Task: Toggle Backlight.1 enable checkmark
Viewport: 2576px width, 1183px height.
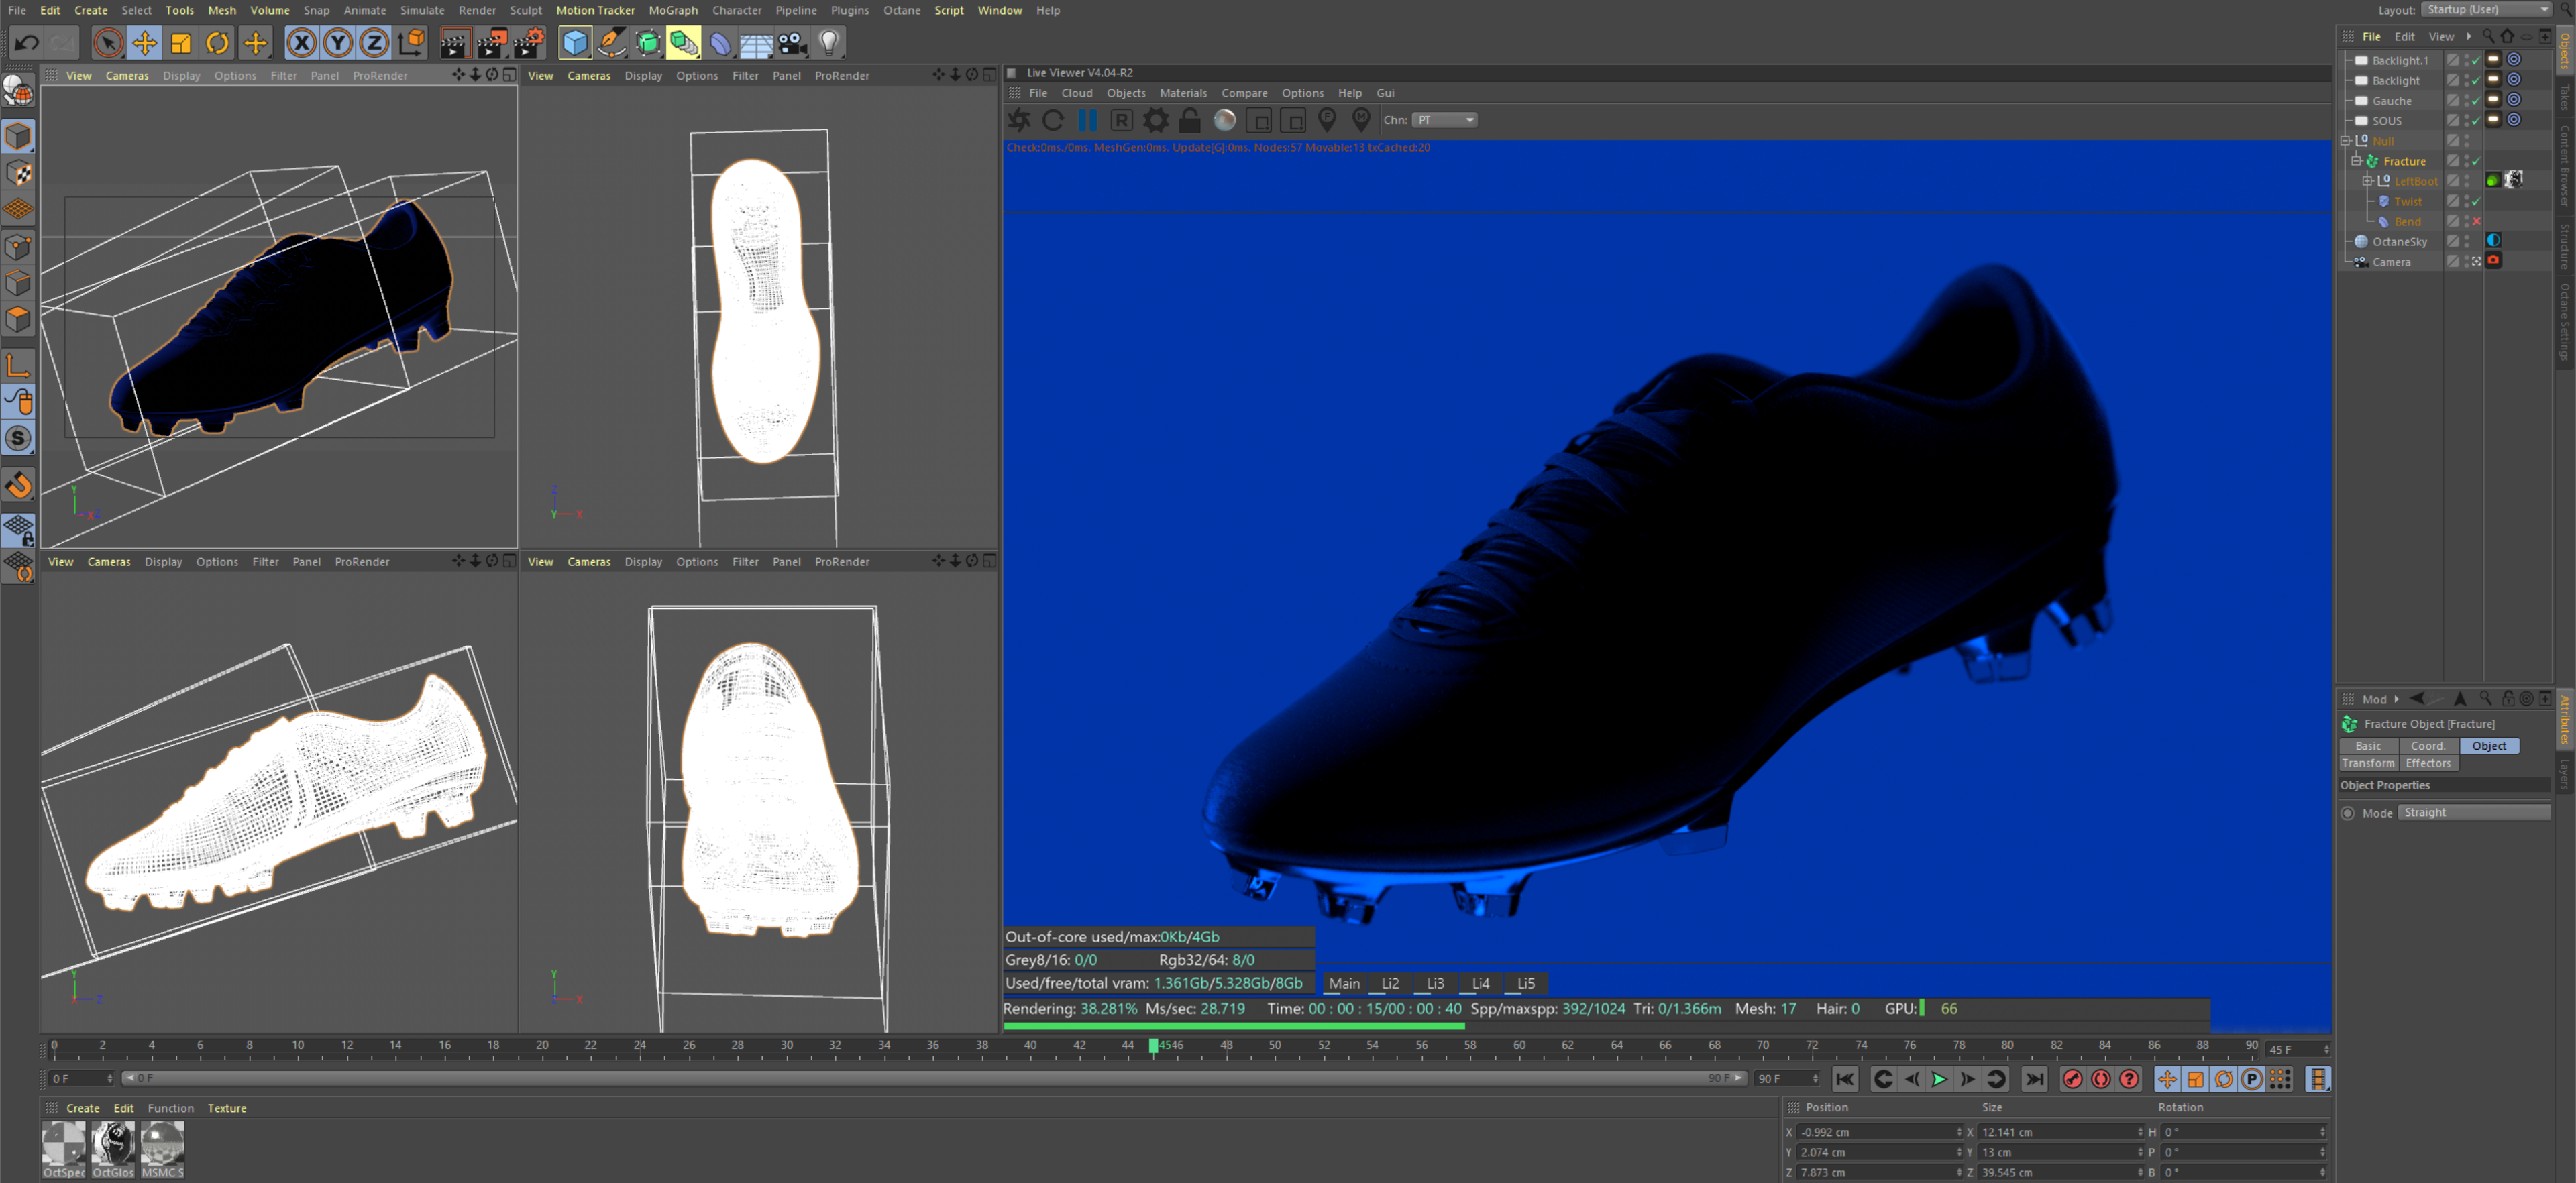Action: (x=2476, y=61)
